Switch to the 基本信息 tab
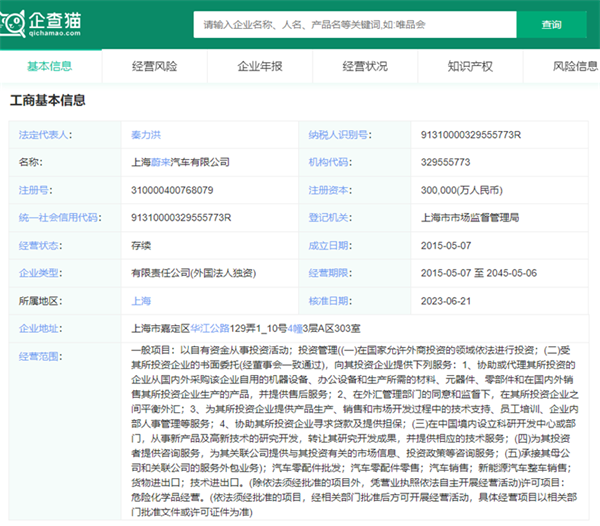 click(49, 66)
